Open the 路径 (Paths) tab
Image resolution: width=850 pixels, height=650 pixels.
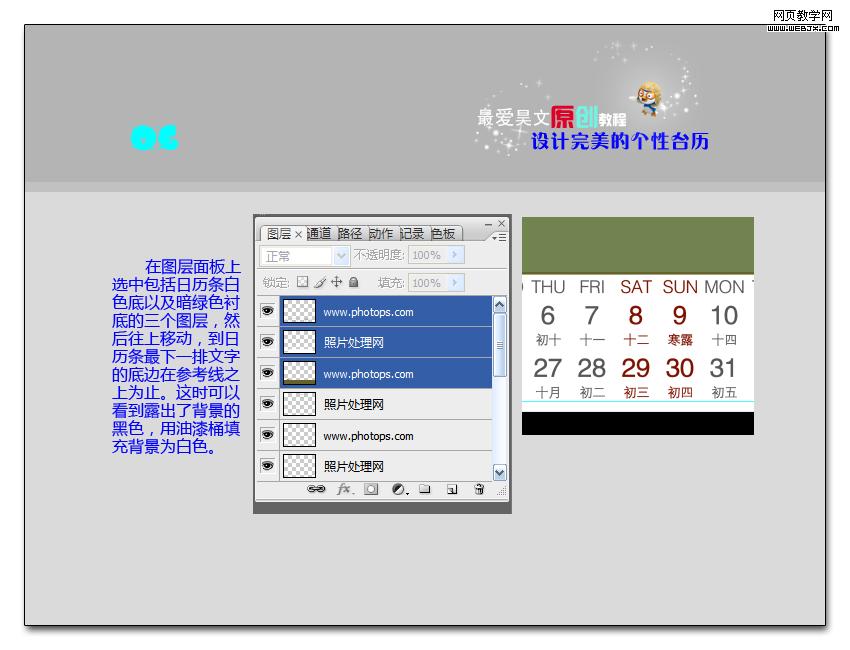click(x=350, y=233)
